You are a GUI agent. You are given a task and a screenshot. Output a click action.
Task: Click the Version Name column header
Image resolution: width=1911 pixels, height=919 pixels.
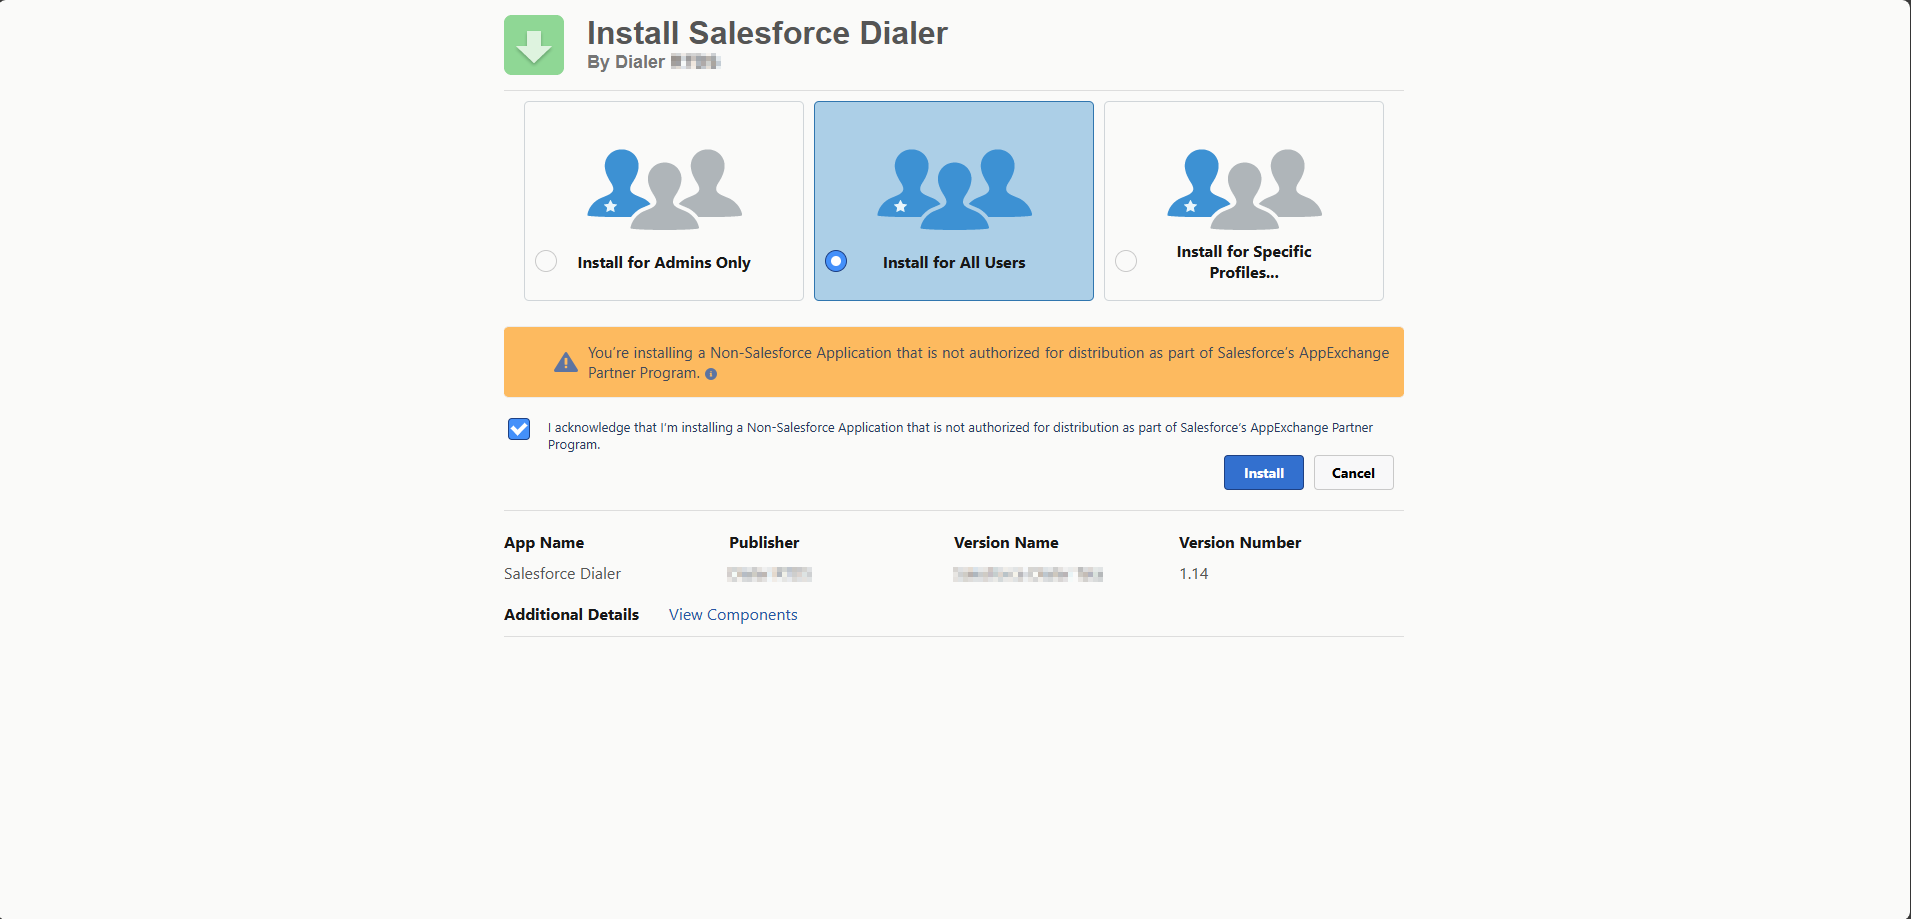point(1006,542)
